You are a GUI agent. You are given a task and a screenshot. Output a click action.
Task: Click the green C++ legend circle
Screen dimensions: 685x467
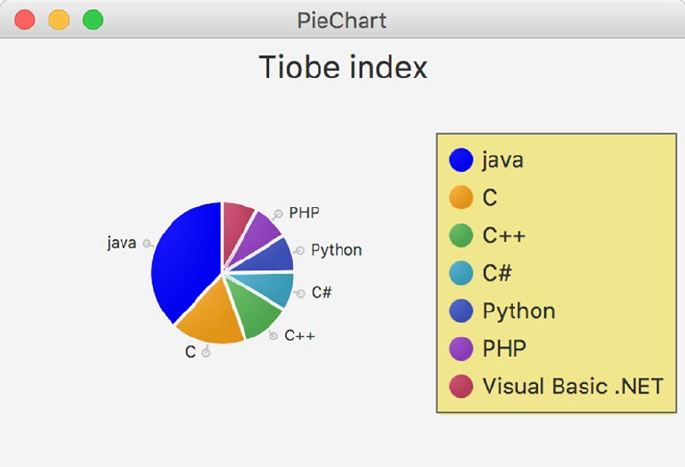[x=461, y=236]
